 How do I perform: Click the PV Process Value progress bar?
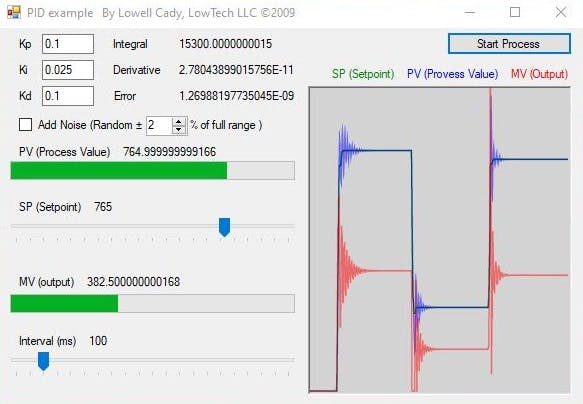point(153,171)
